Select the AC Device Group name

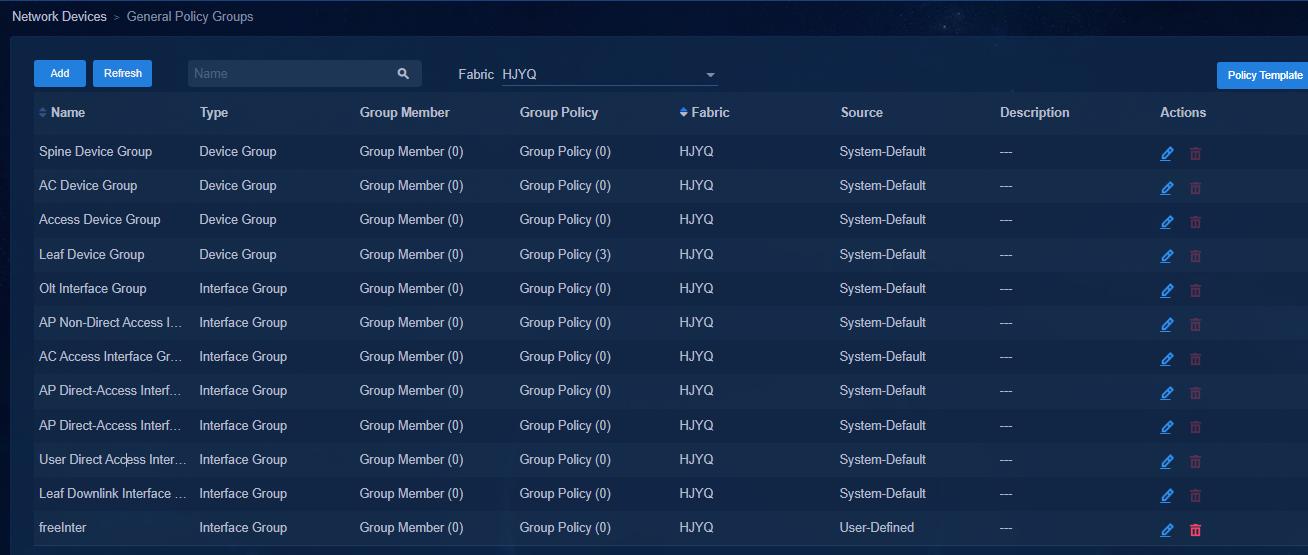(x=88, y=185)
